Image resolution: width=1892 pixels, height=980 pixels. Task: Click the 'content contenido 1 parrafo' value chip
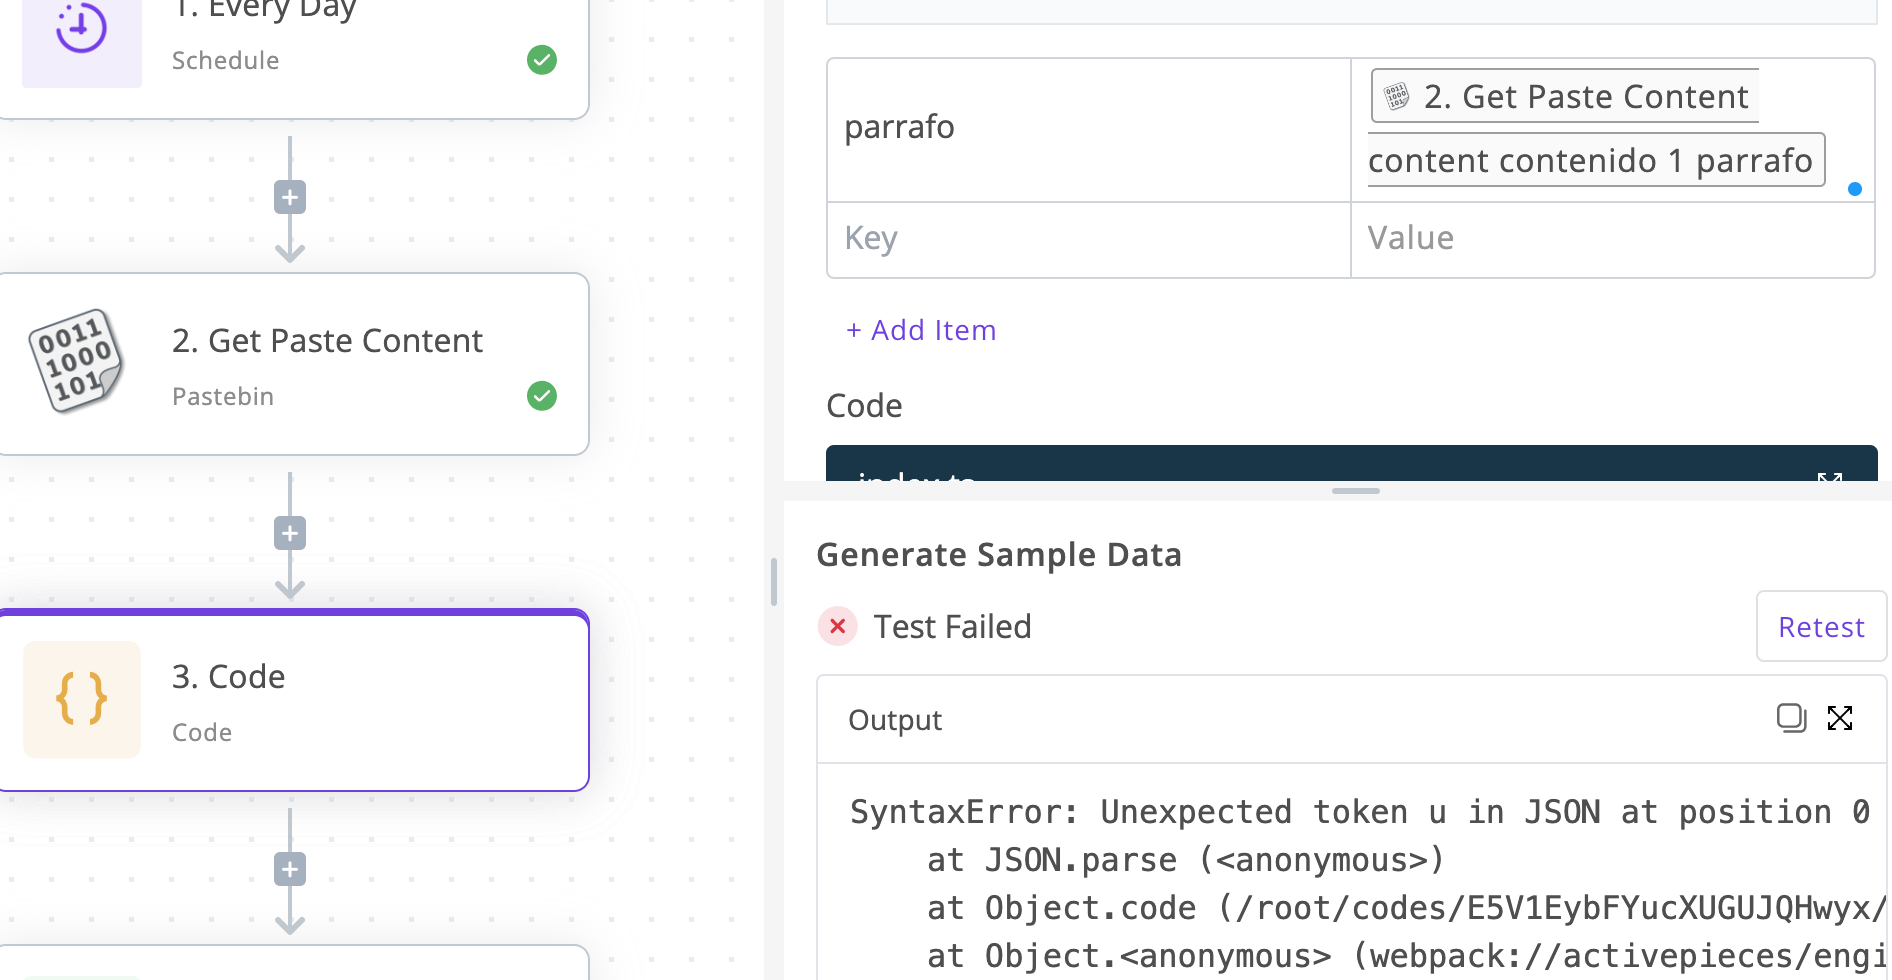pos(1594,160)
